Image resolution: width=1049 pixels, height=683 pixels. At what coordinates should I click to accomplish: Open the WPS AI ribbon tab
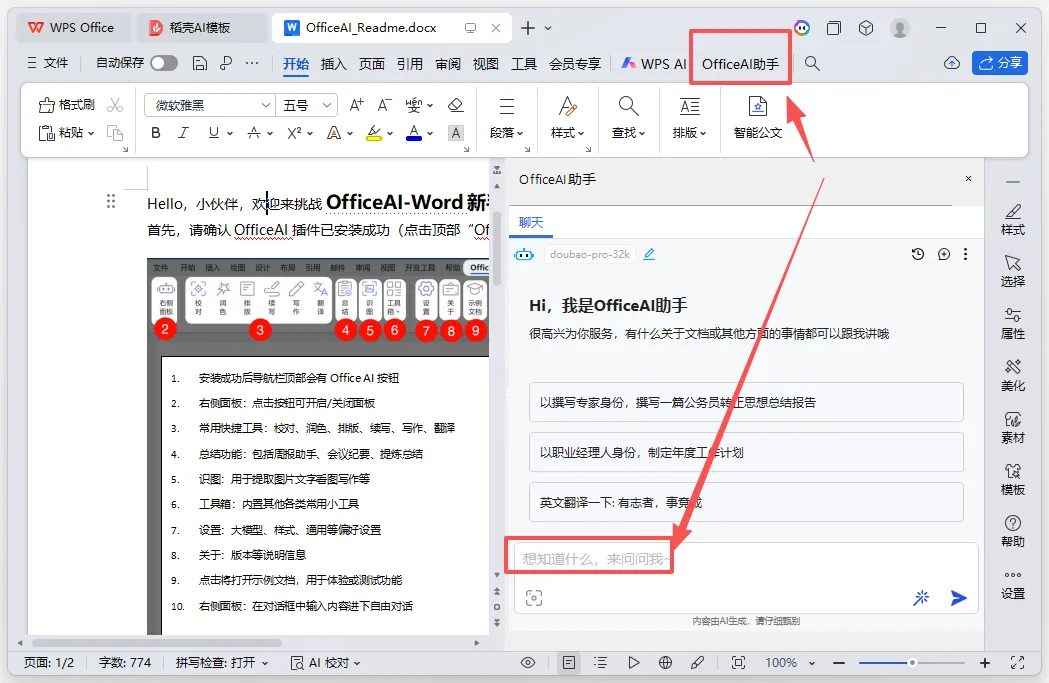point(654,64)
